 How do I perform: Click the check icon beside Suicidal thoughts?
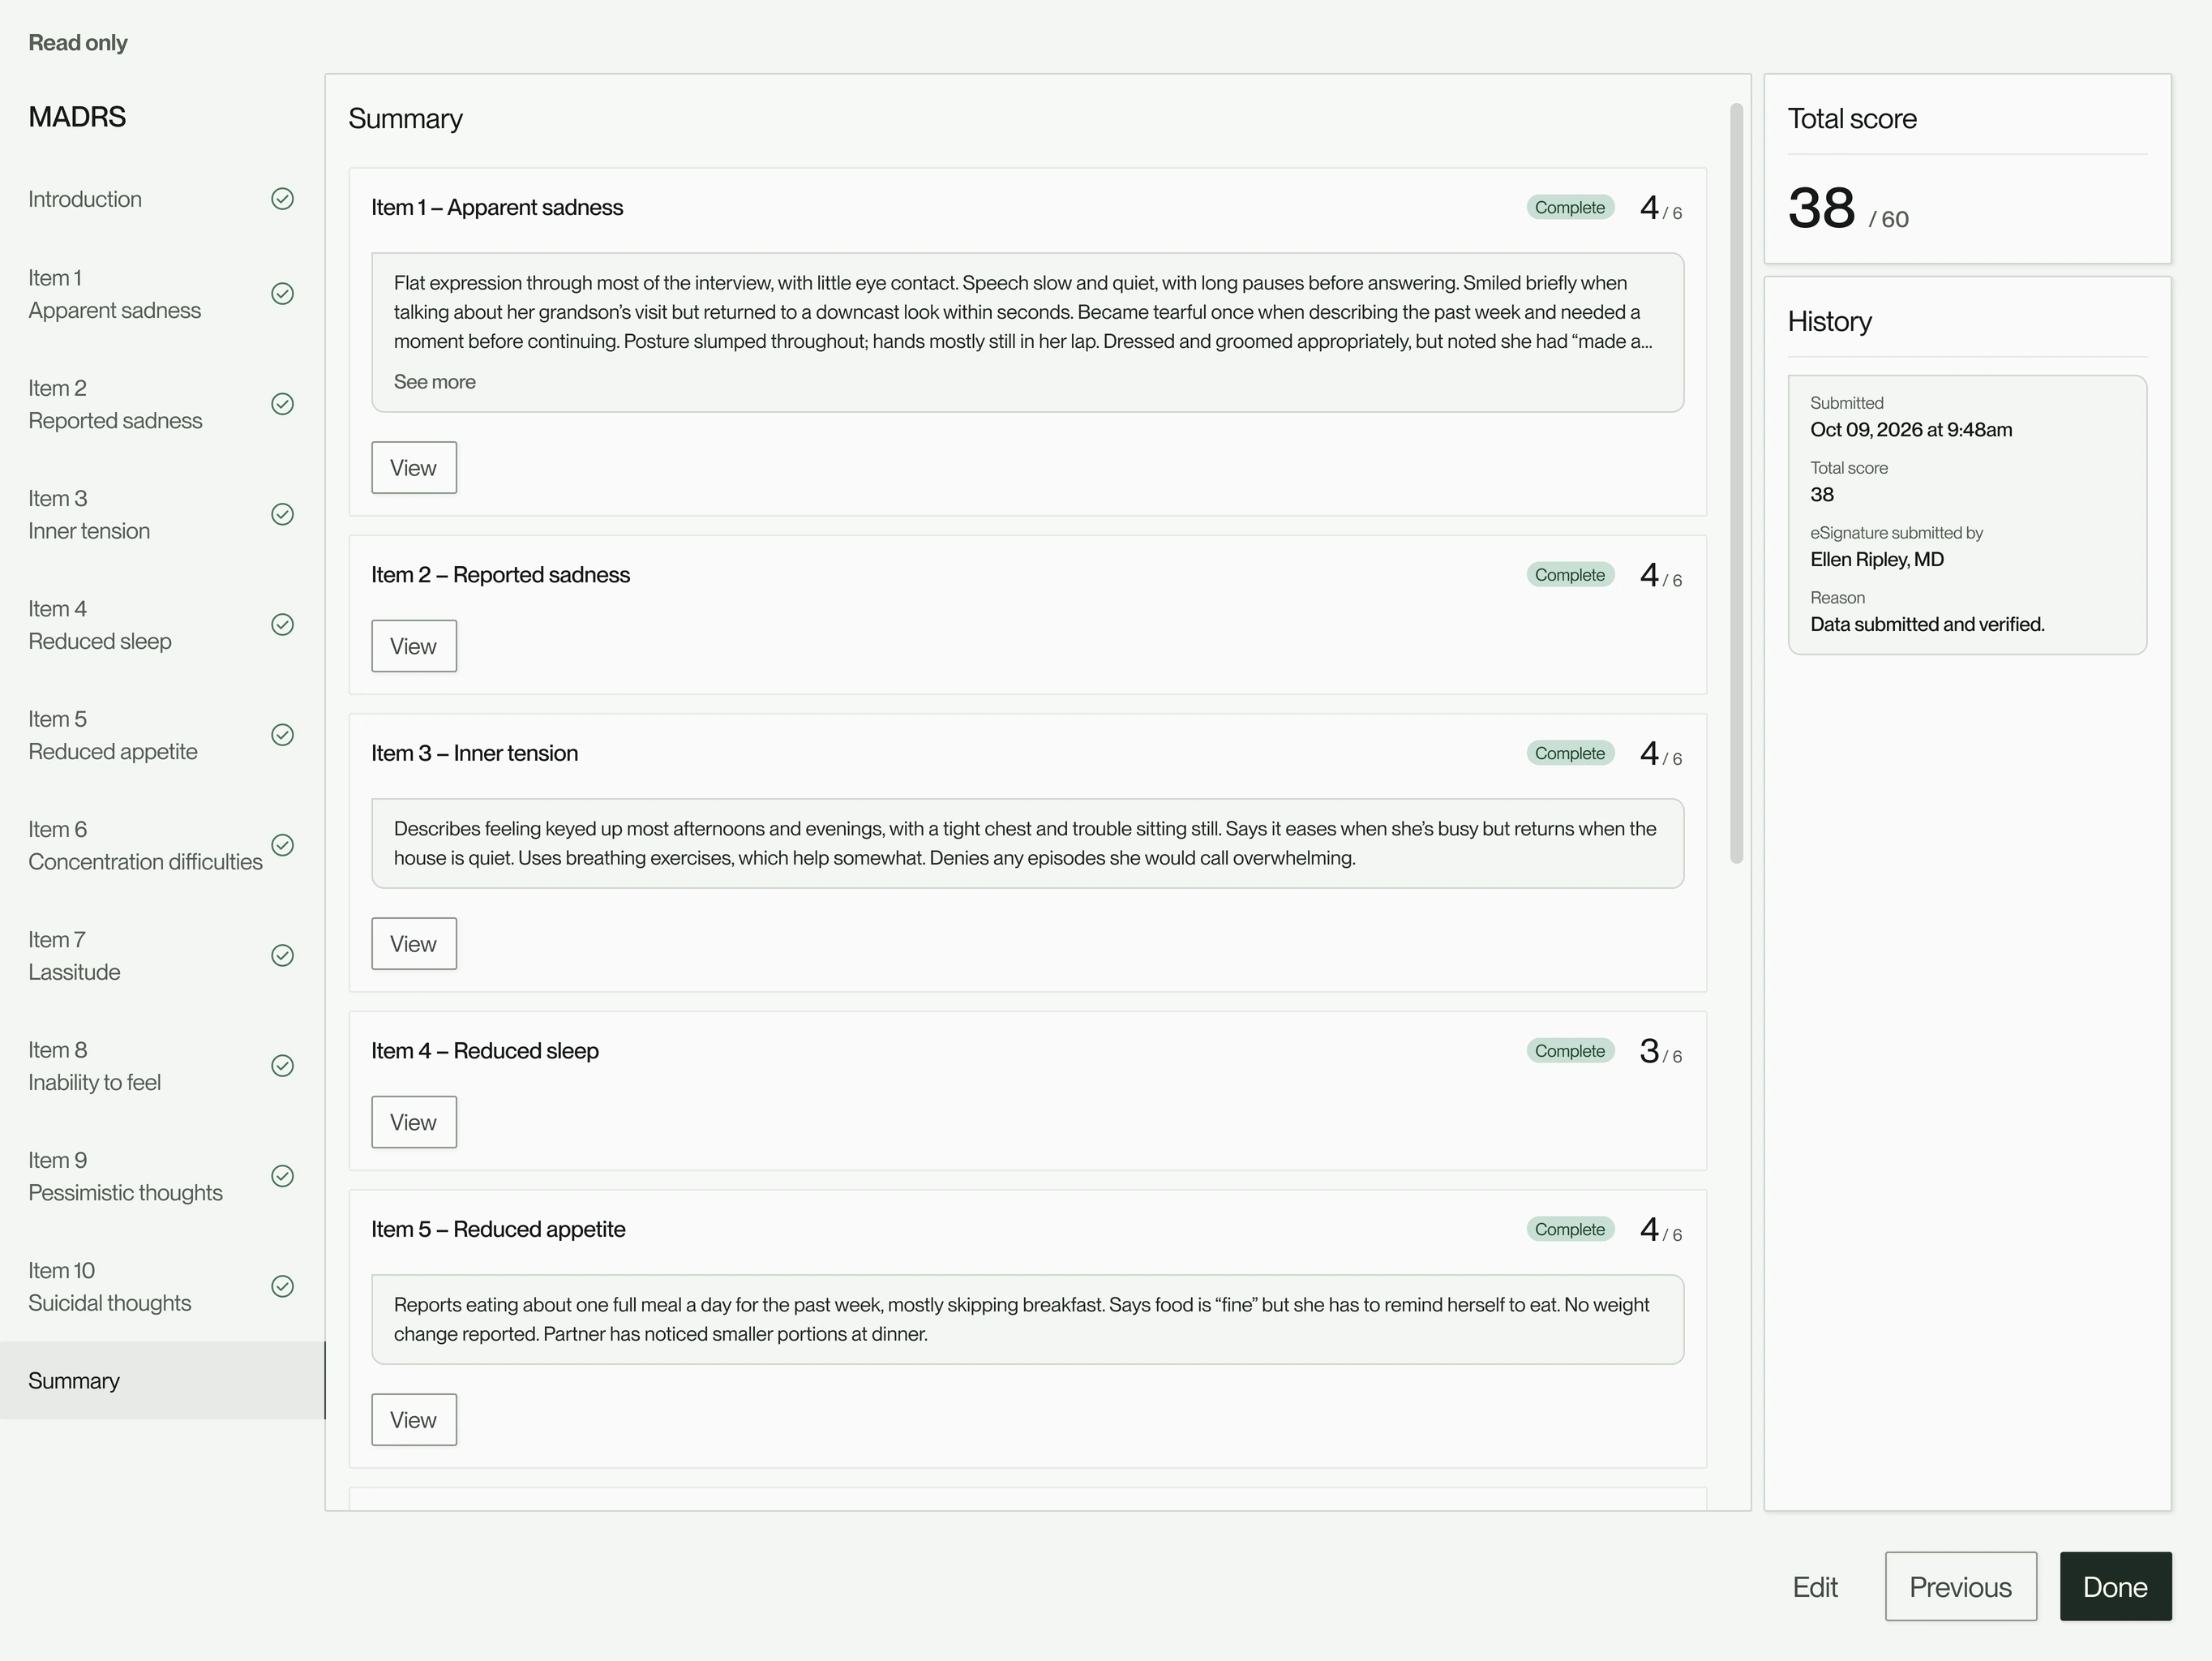(283, 1286)
